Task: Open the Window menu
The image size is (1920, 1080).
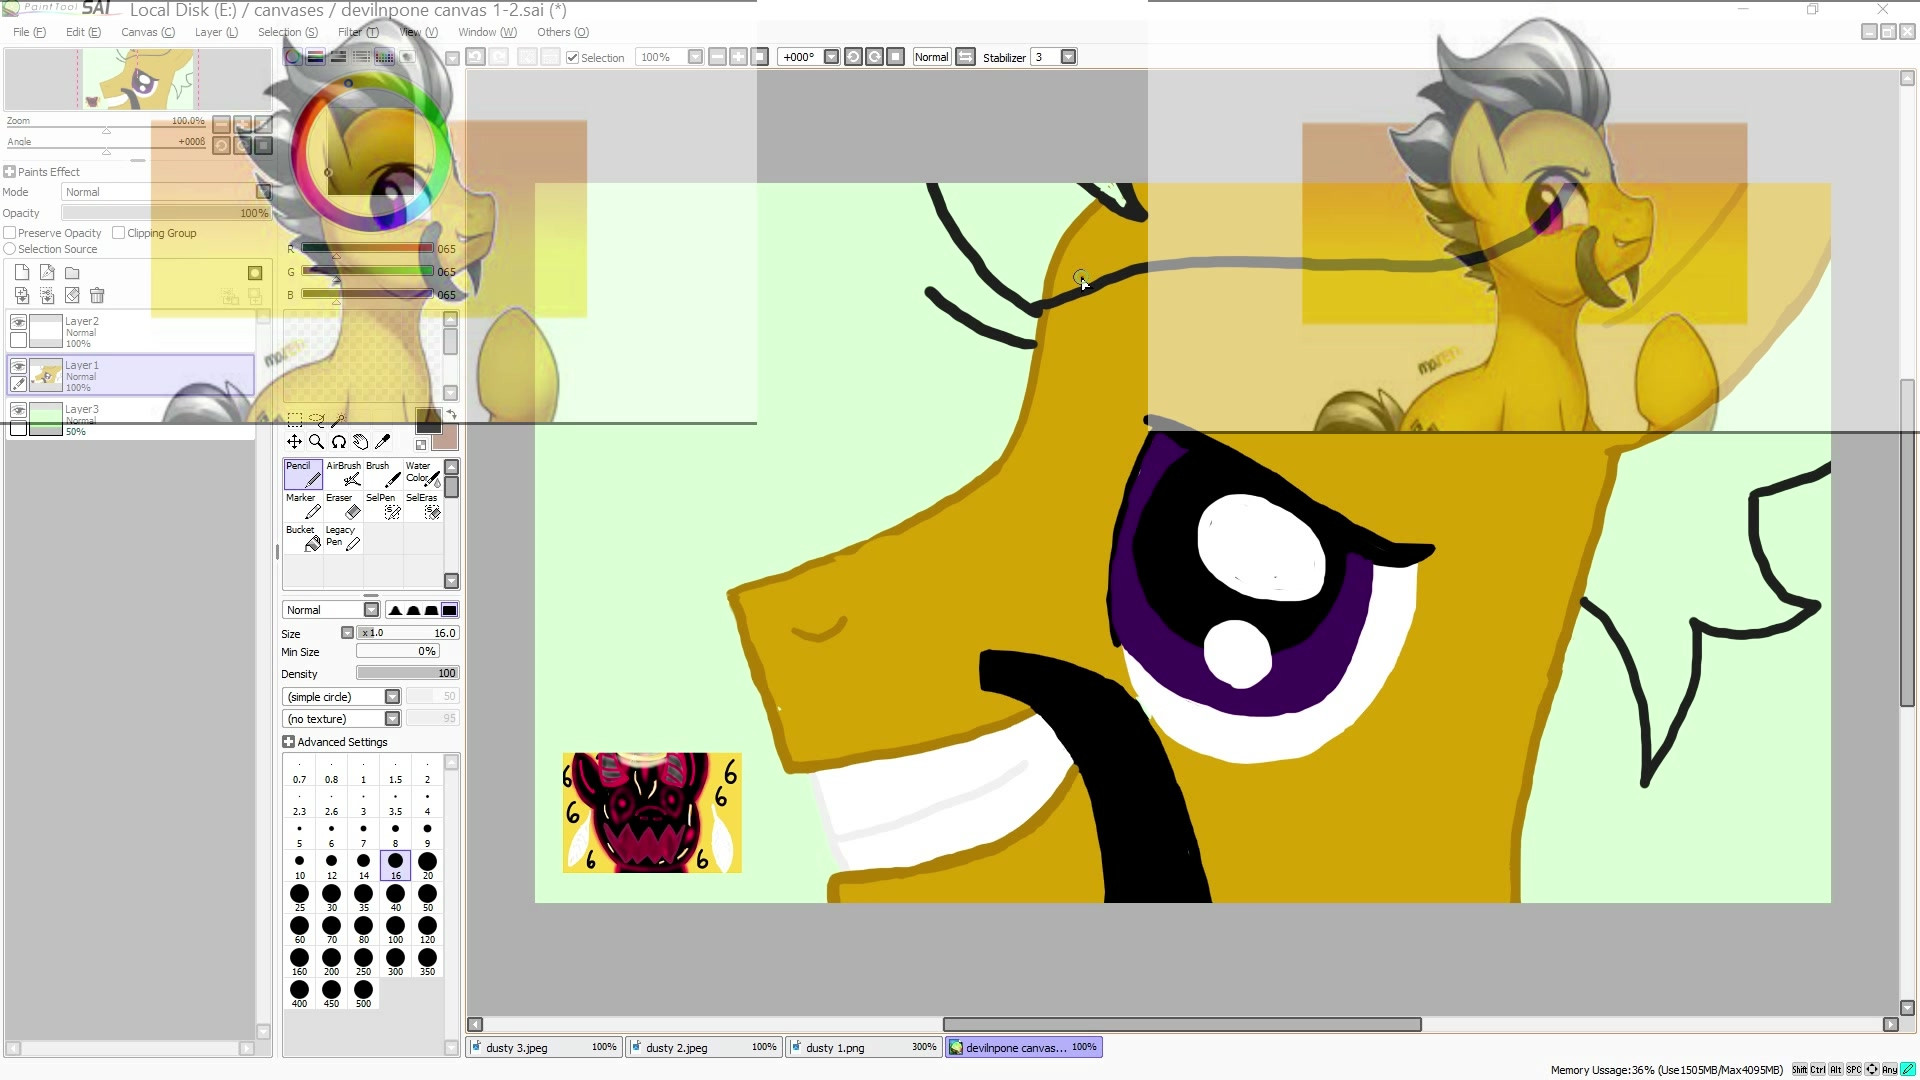Action: tap(487, 32)
